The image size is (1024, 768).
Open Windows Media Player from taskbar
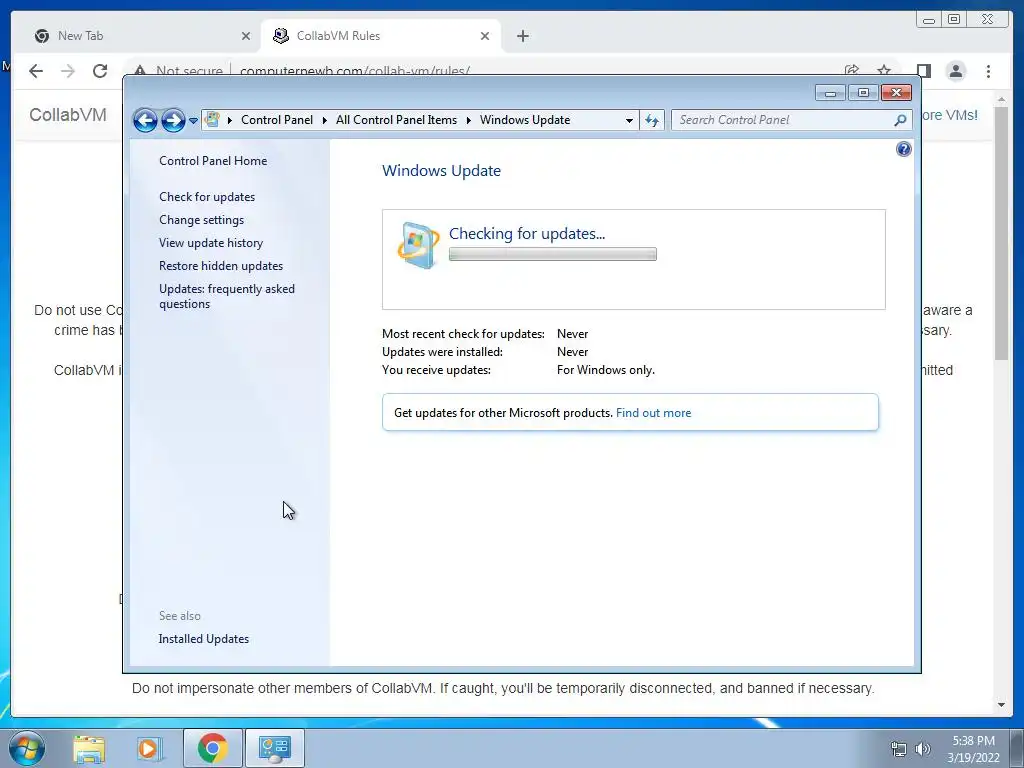coord(148,748)
